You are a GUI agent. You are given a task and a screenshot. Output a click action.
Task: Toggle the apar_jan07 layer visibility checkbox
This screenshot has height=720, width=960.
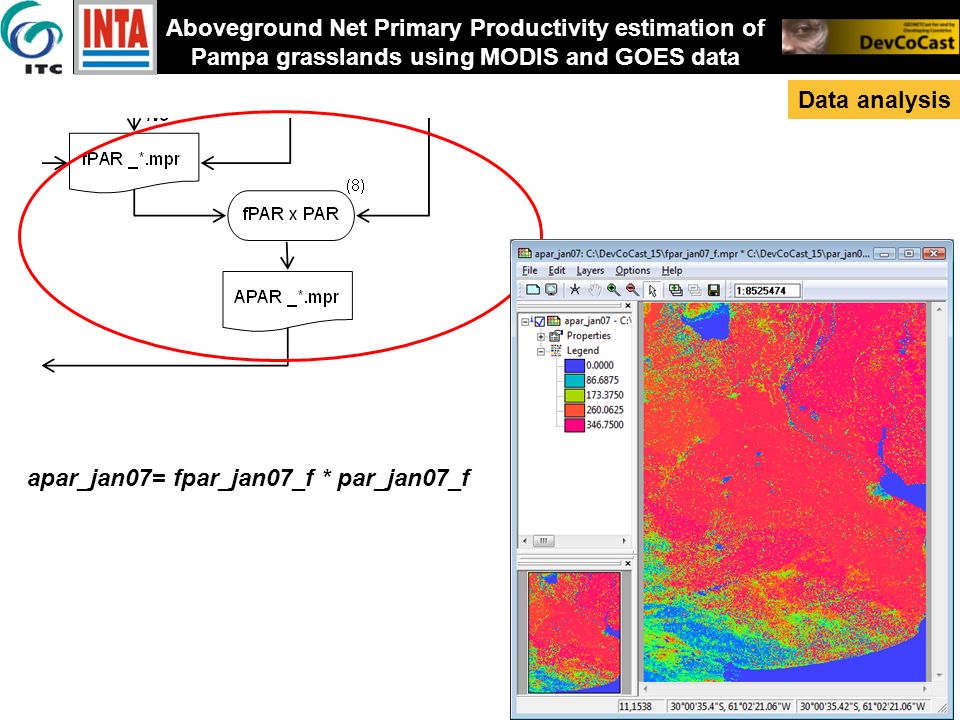pyautogui.click(x=539, y=321)
